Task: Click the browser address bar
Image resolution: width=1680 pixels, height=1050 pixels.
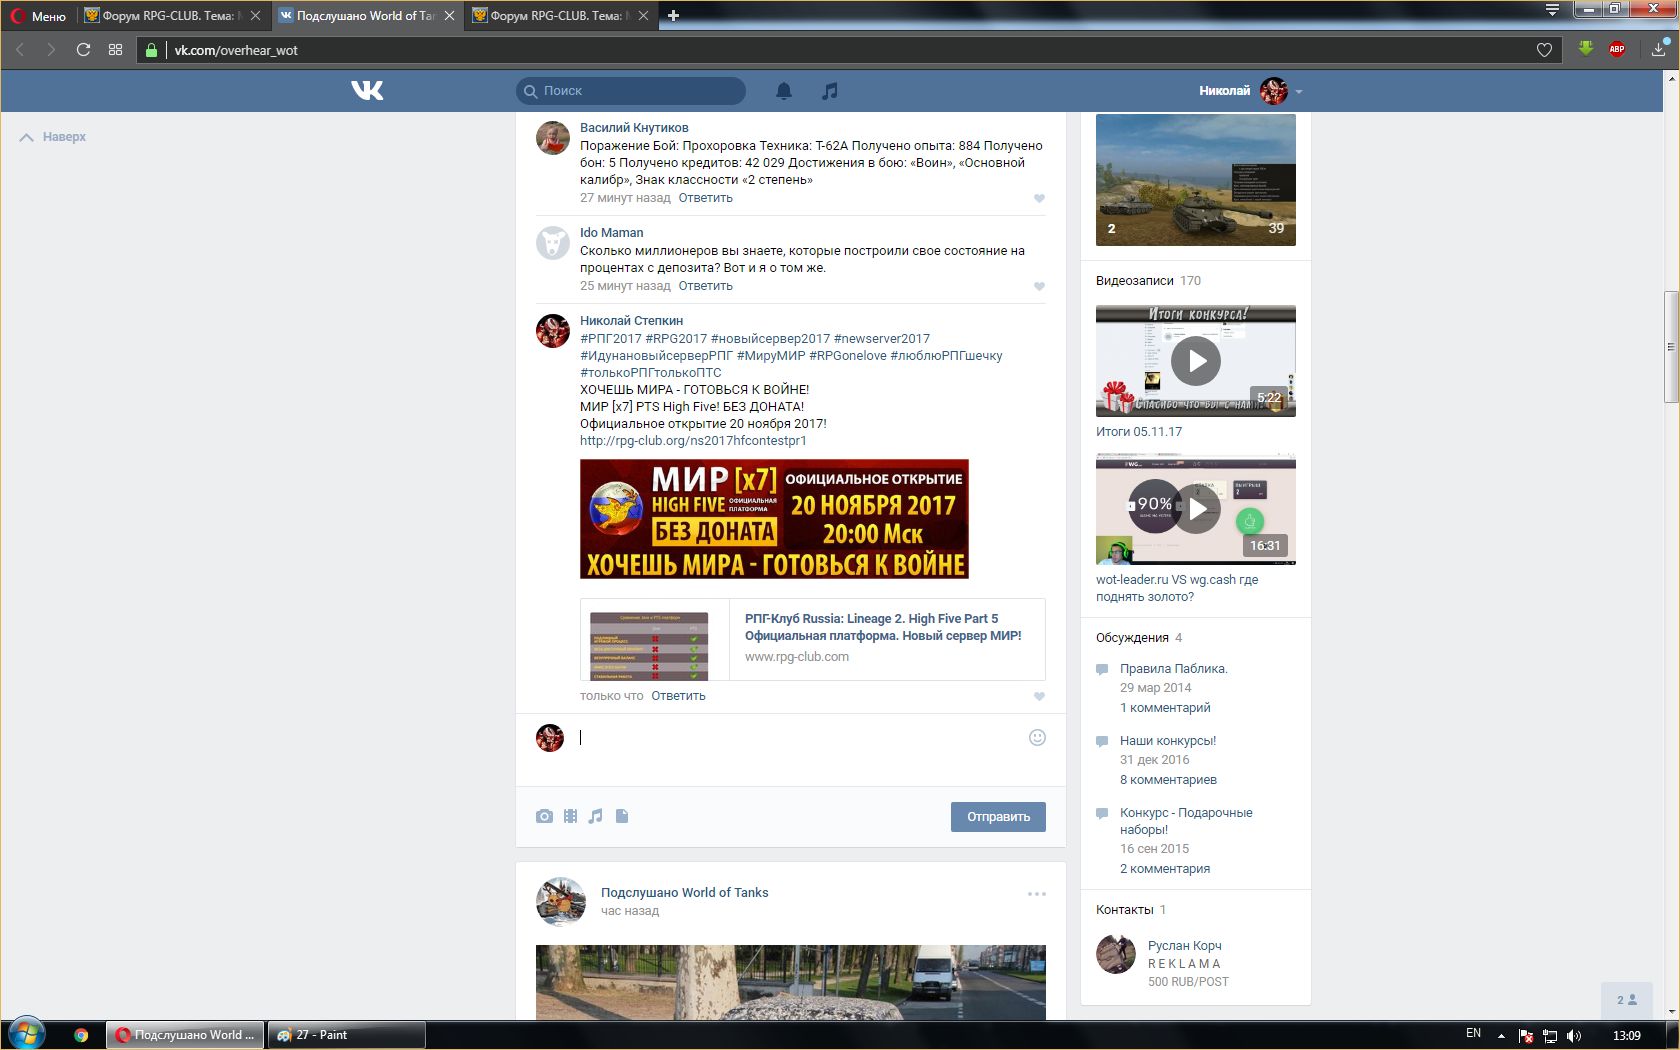Action: pos(850,50)
